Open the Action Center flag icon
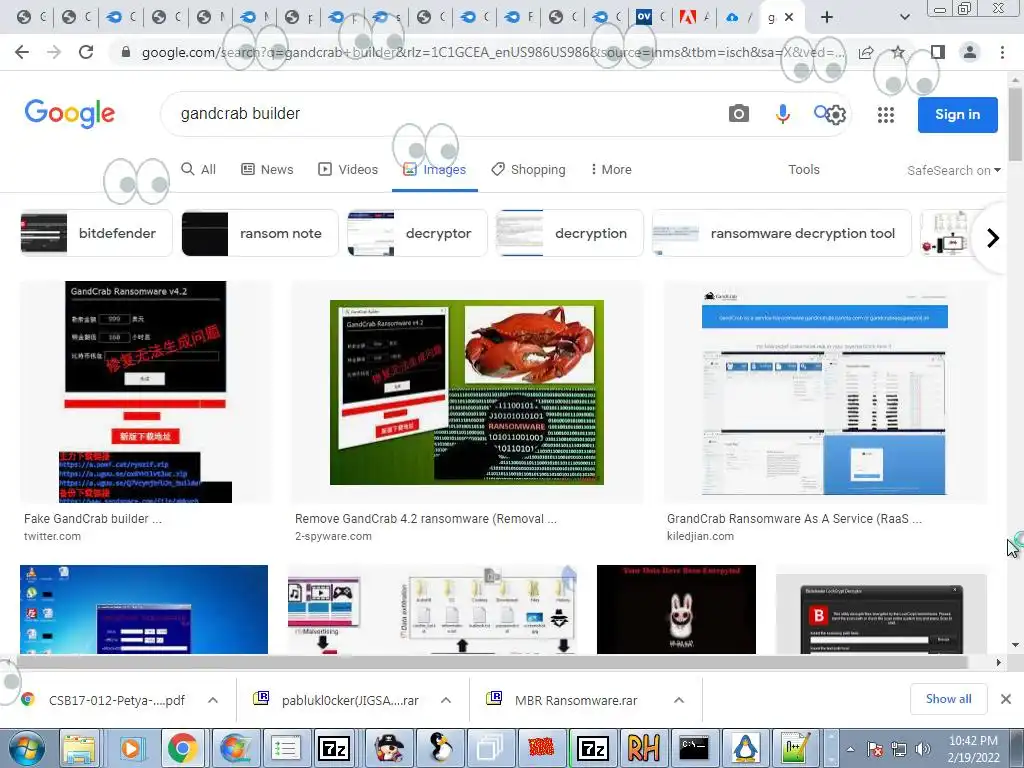The image size is (1024, 768). tap(874, 749)
